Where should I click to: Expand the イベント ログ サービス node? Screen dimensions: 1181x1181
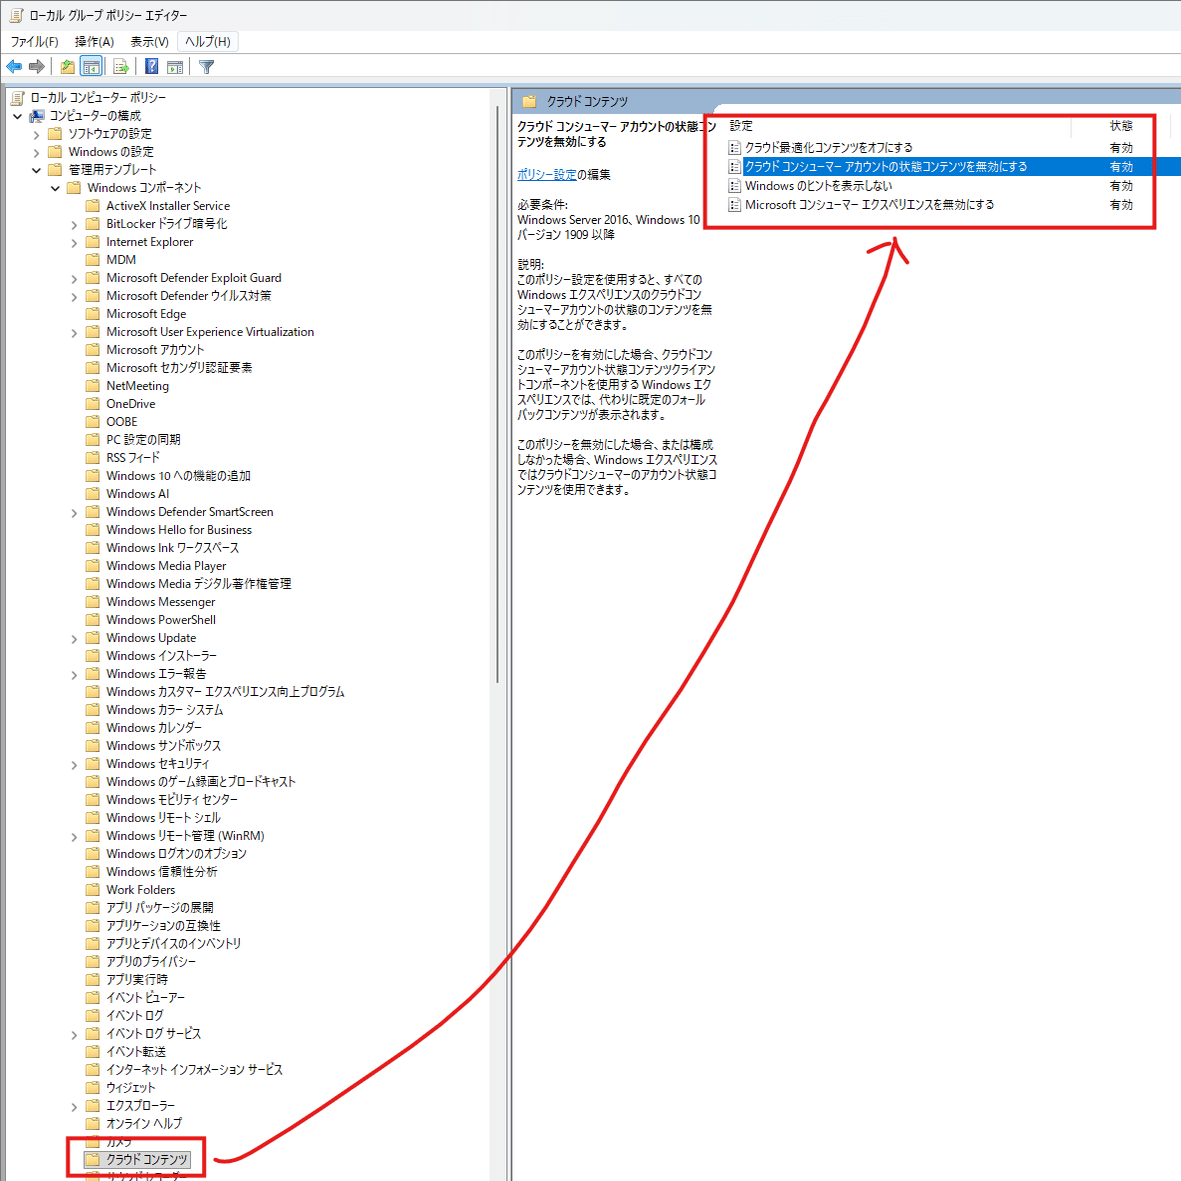pos(74,1035)
